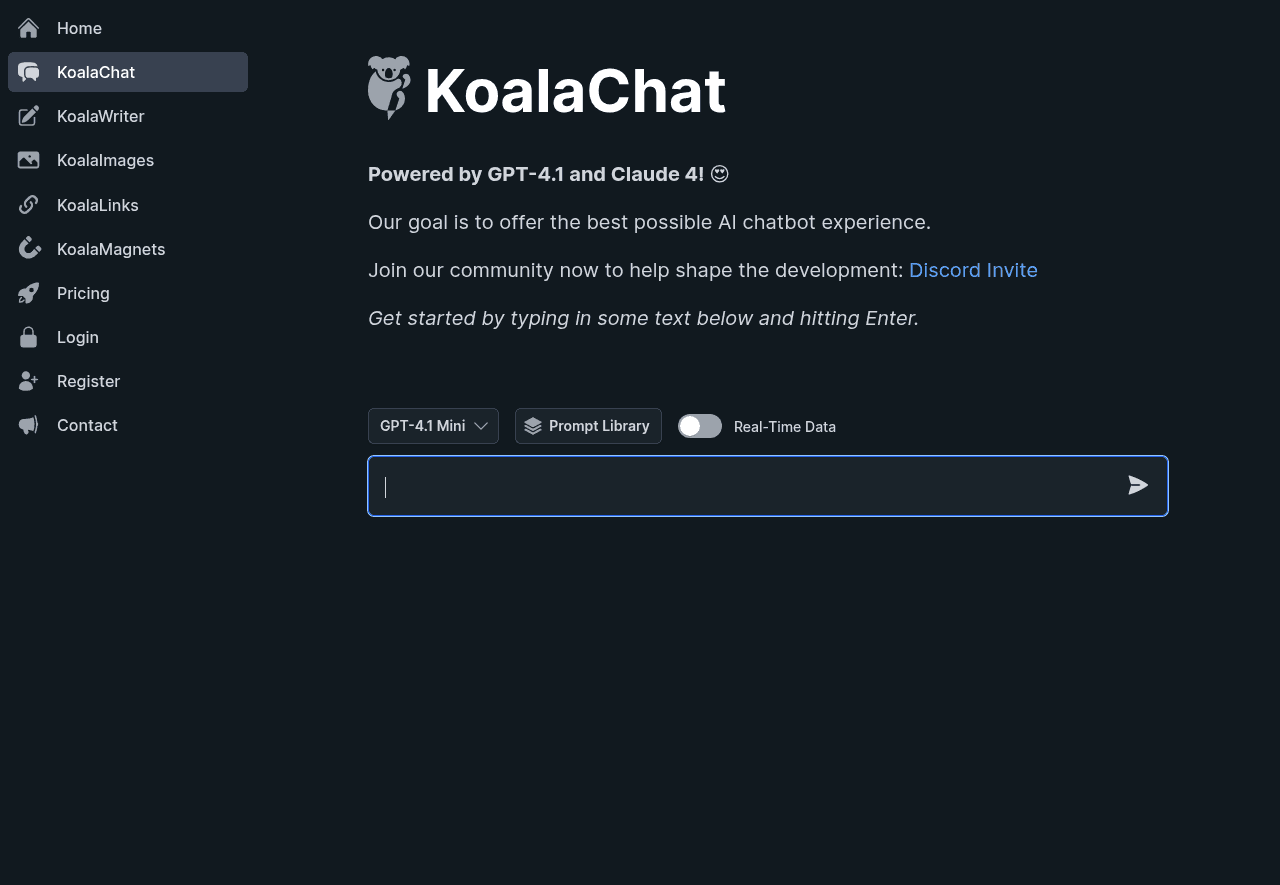Select the KoalaChat chat bubble icon
The height and width of the screenshot is (885, 1280).
[28, 71]
